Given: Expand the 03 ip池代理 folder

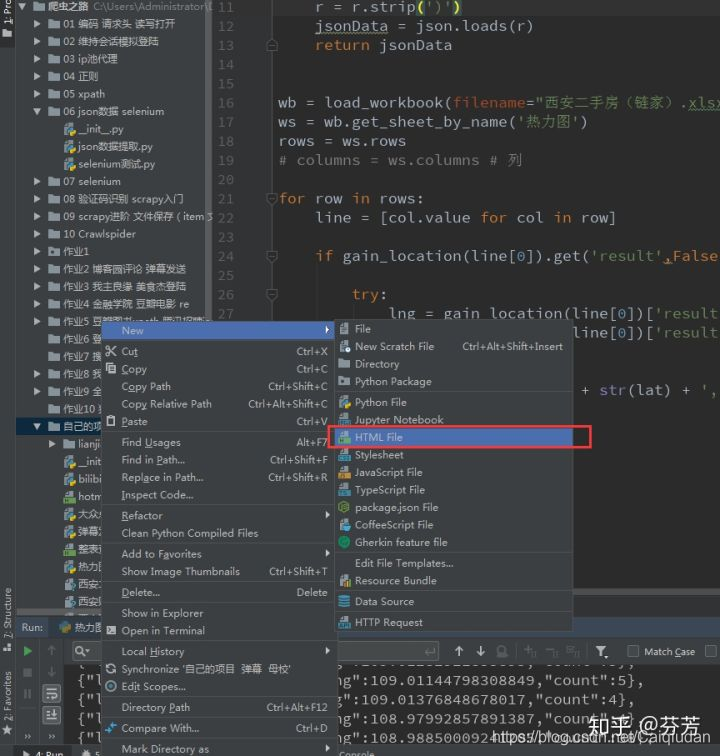Looking at the screenshot, I should [x=37, y=59].
